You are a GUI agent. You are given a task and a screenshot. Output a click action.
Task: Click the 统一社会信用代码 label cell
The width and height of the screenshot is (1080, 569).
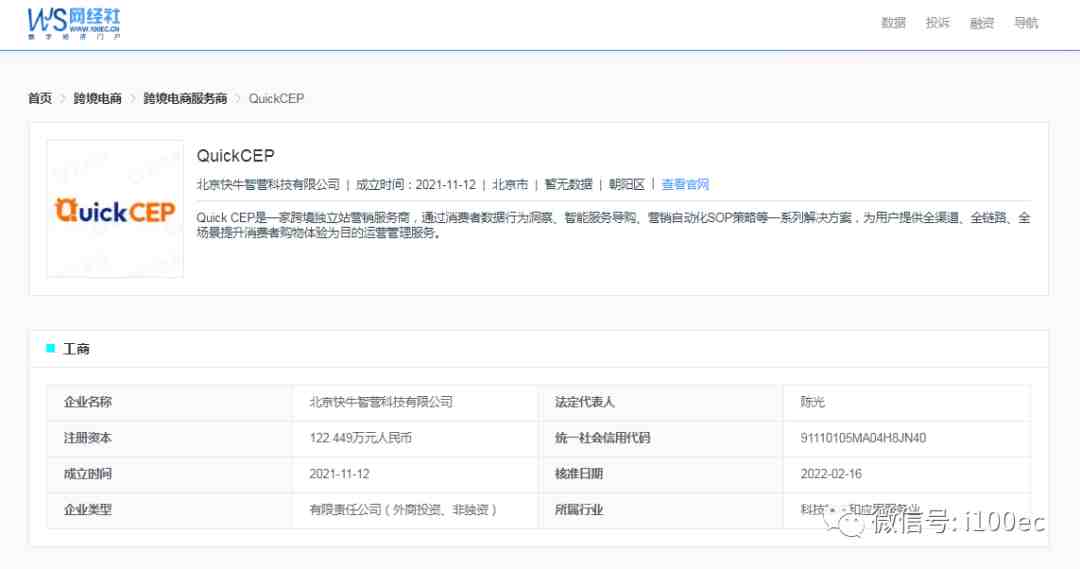pyautogui.click(x=661, y=438)
